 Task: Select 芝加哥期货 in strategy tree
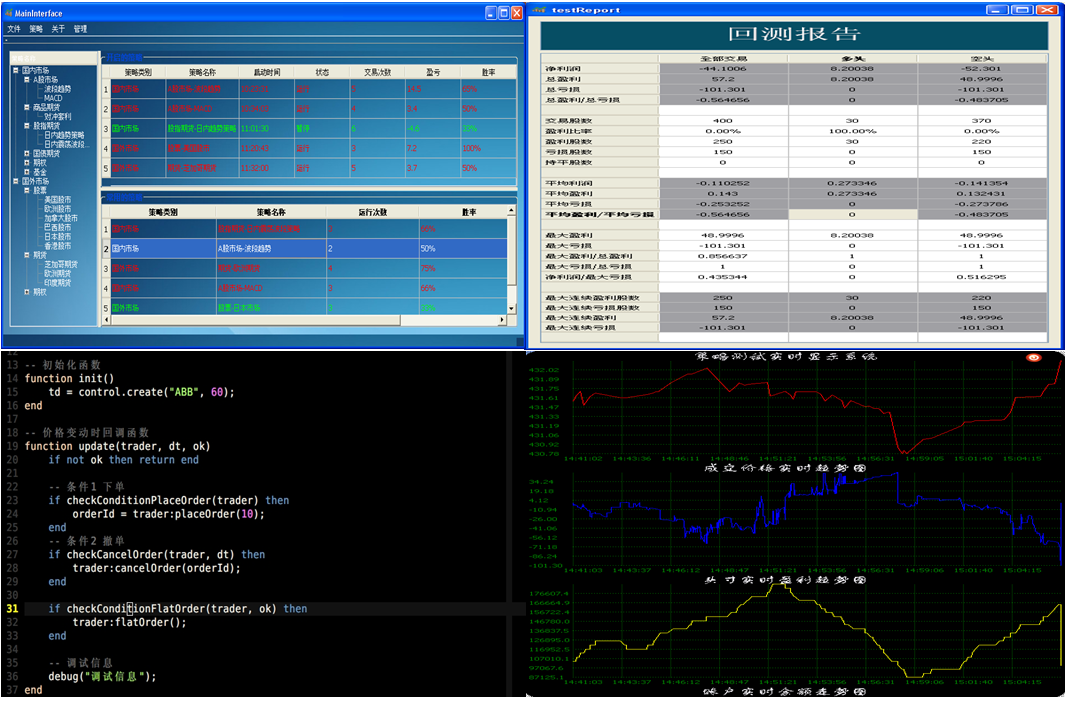coord(58,264)
